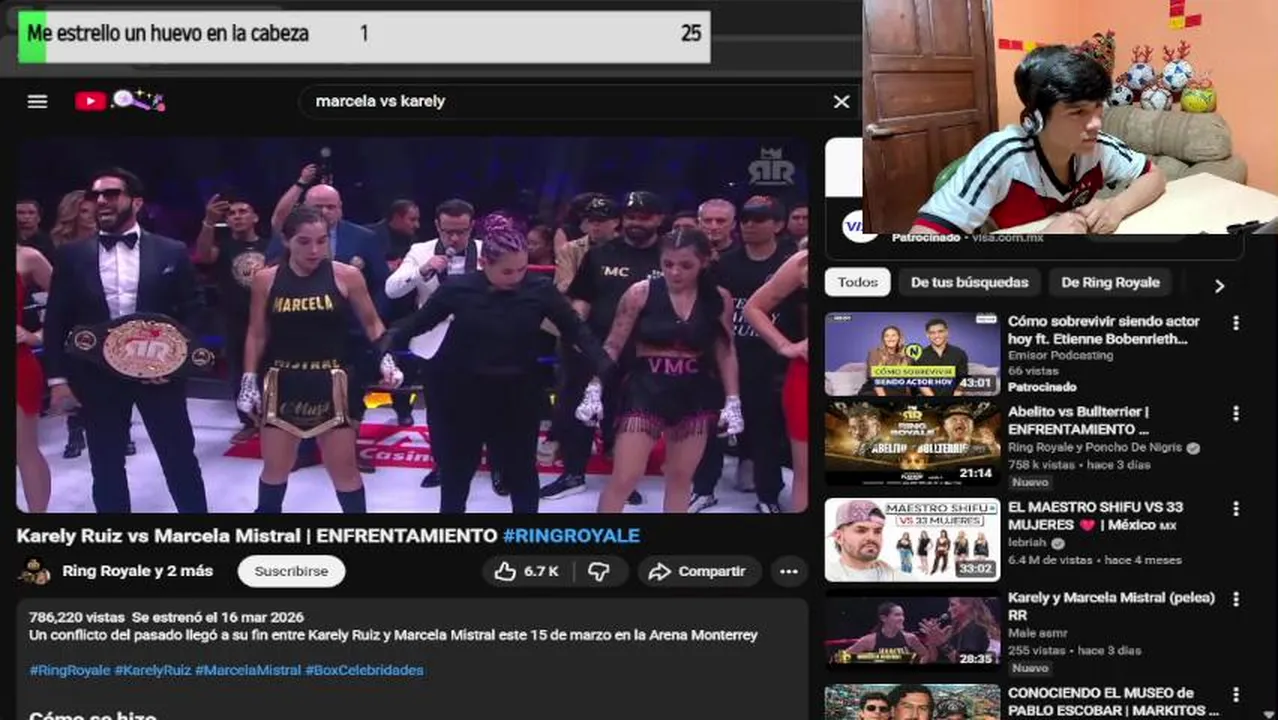
Task: Share the video with Compartir button
Action: click(x=699, y=571)
